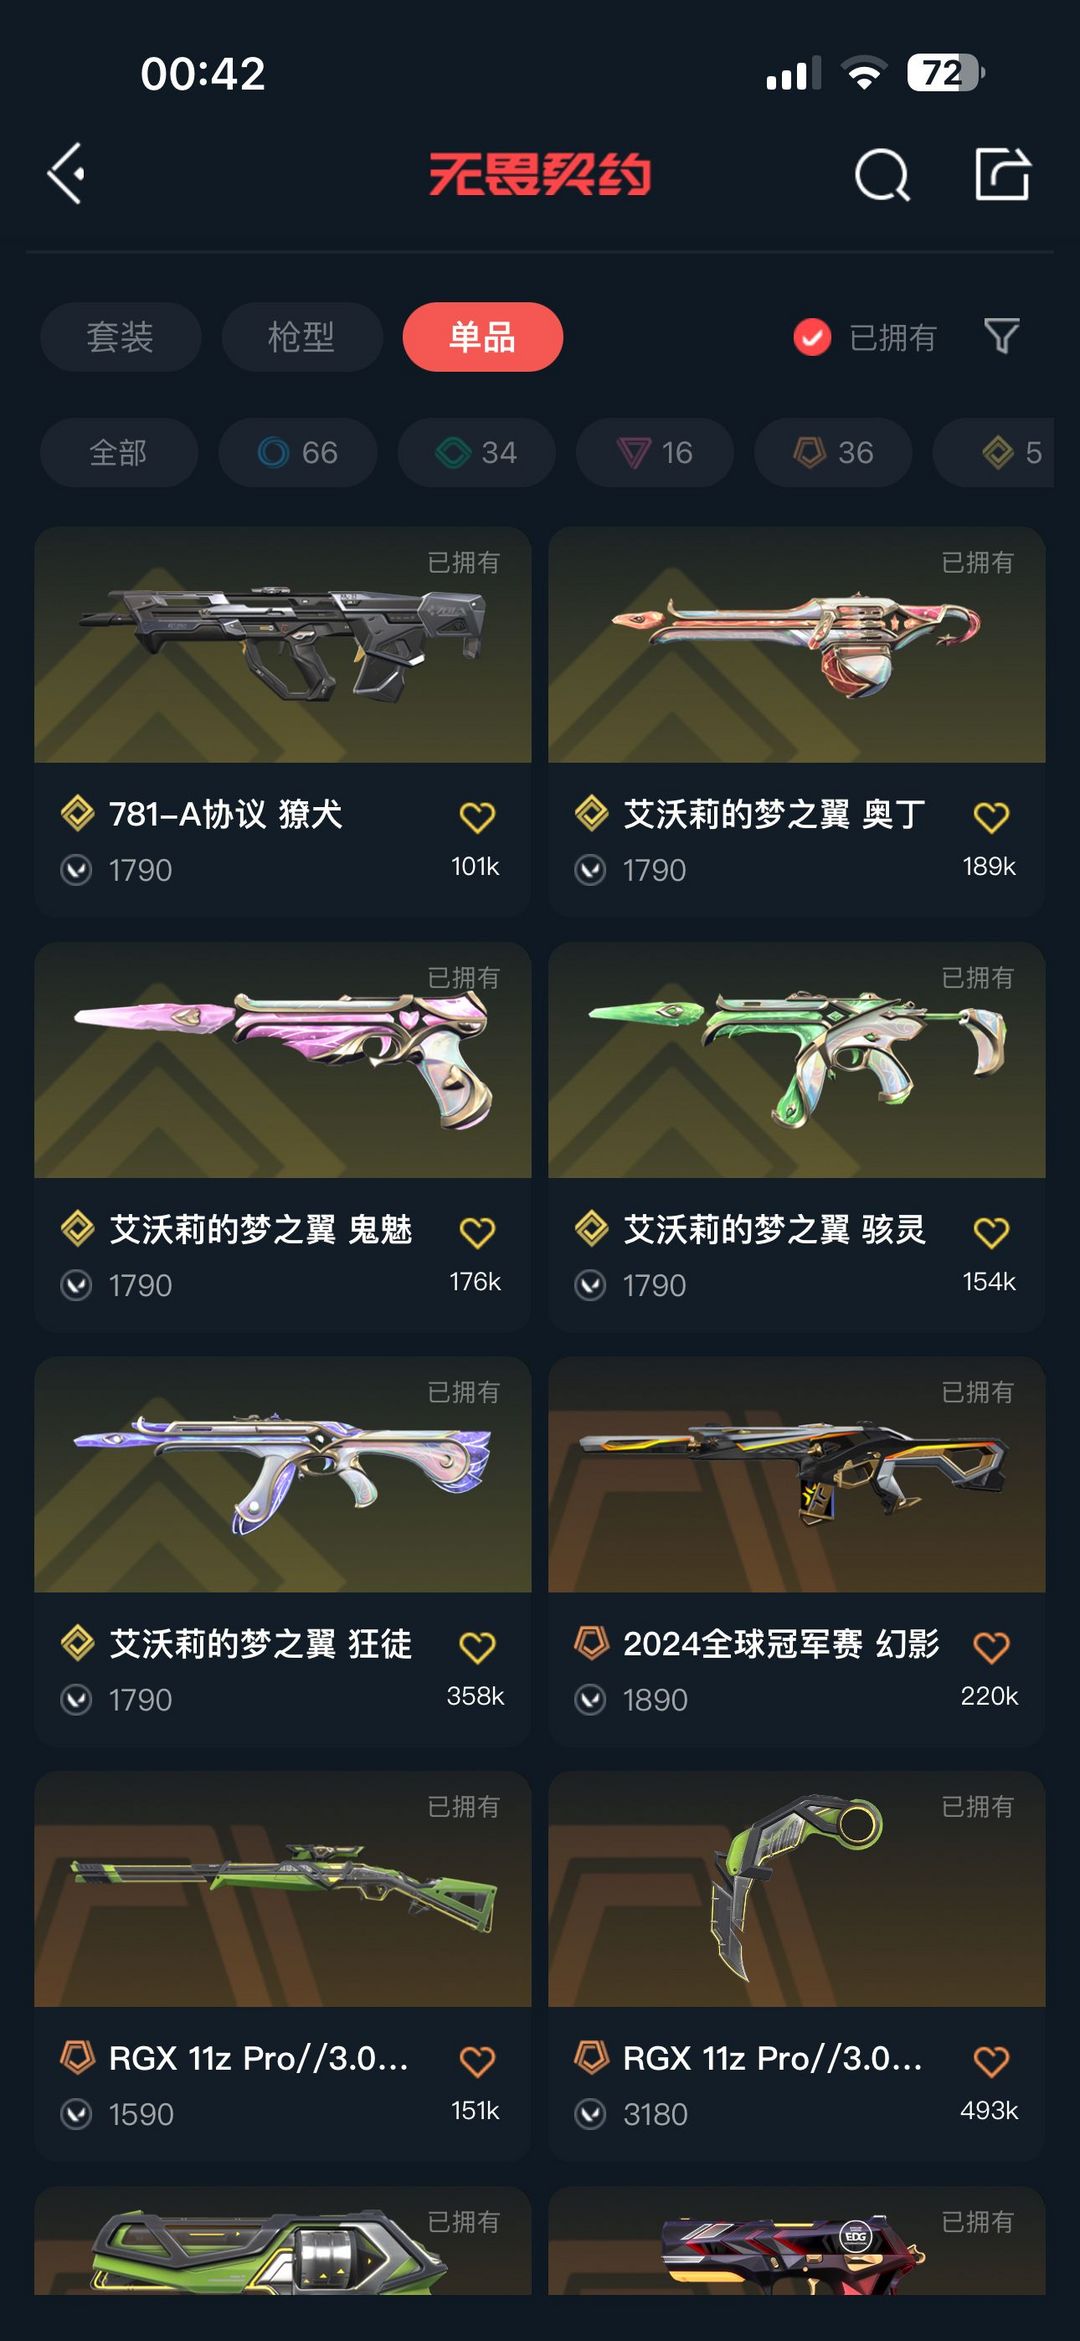Filter by blue tier with 66 items
This screenshot has width=1080, height=2341.
tap(298, 453)
